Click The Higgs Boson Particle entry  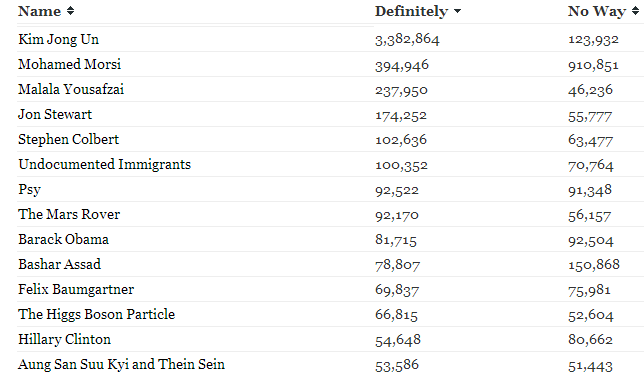coord(97,314)
